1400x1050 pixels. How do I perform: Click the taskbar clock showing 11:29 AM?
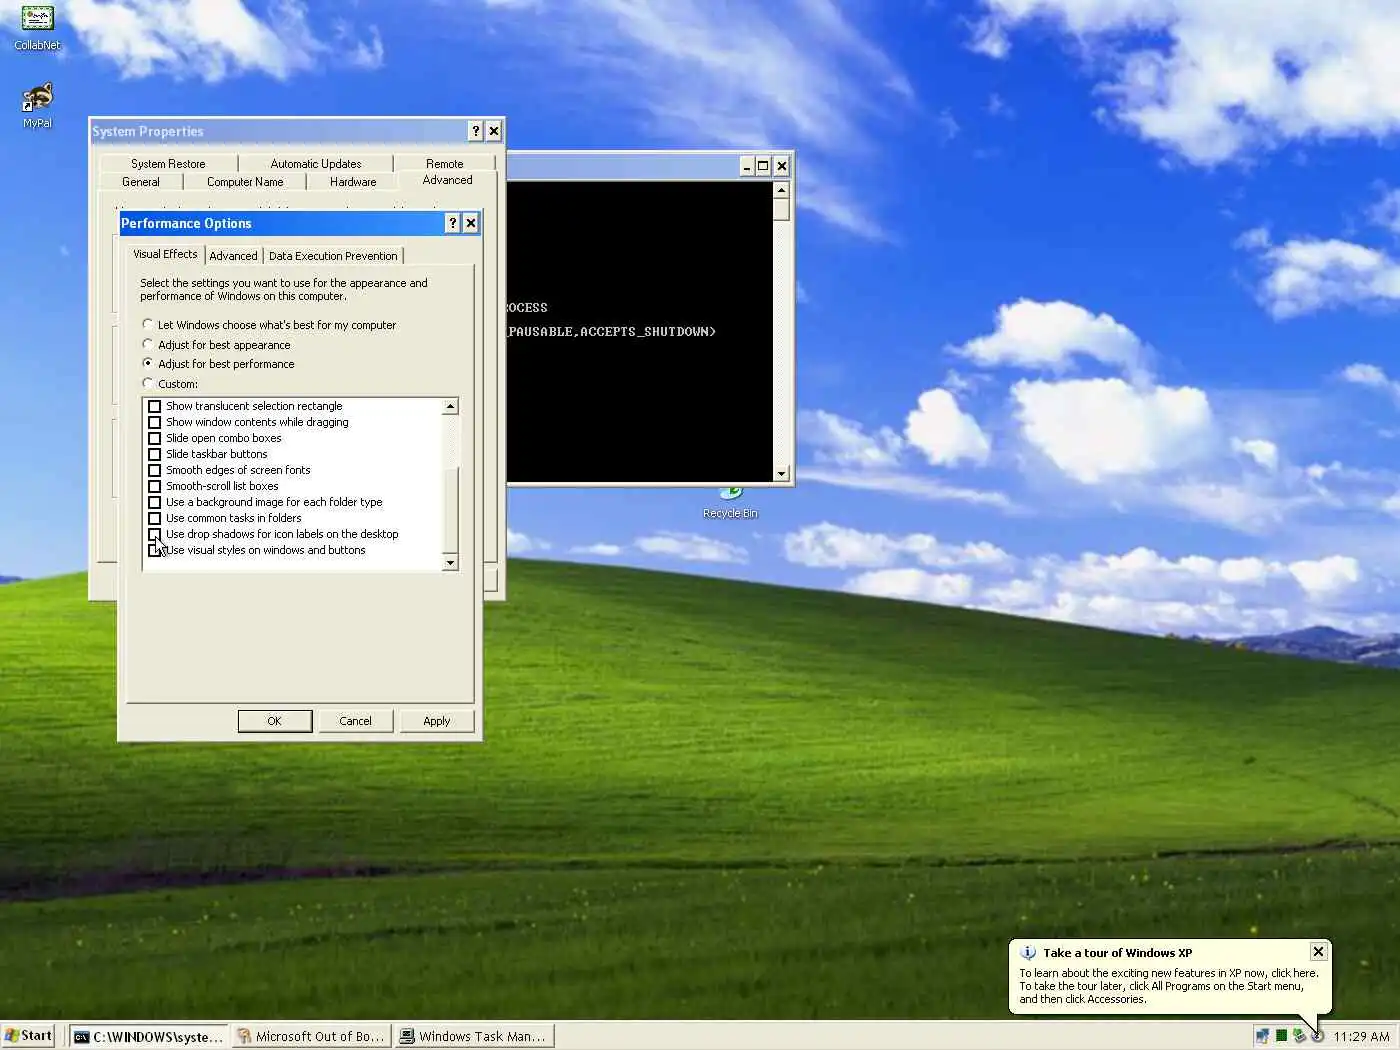tap(1361, 1037)
